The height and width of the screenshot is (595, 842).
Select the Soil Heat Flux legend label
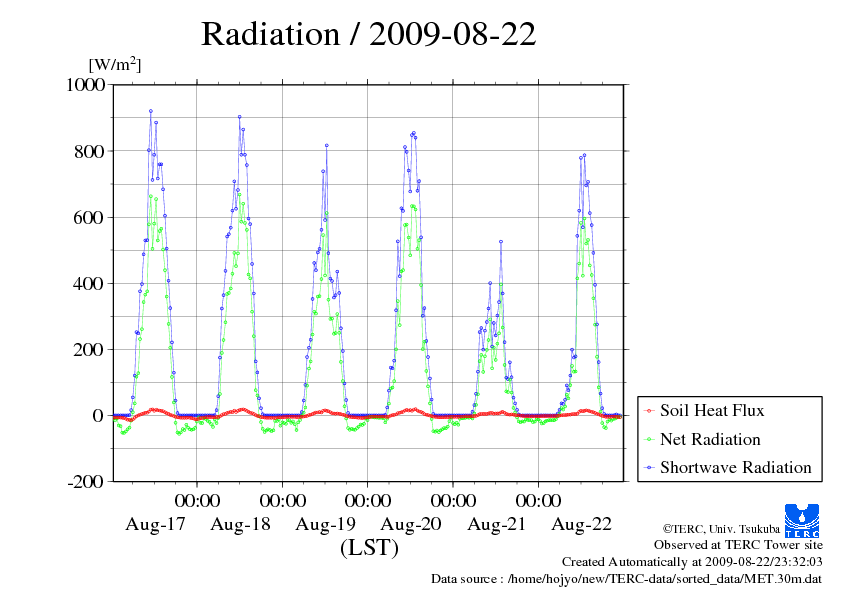click(x=712, y=411)
